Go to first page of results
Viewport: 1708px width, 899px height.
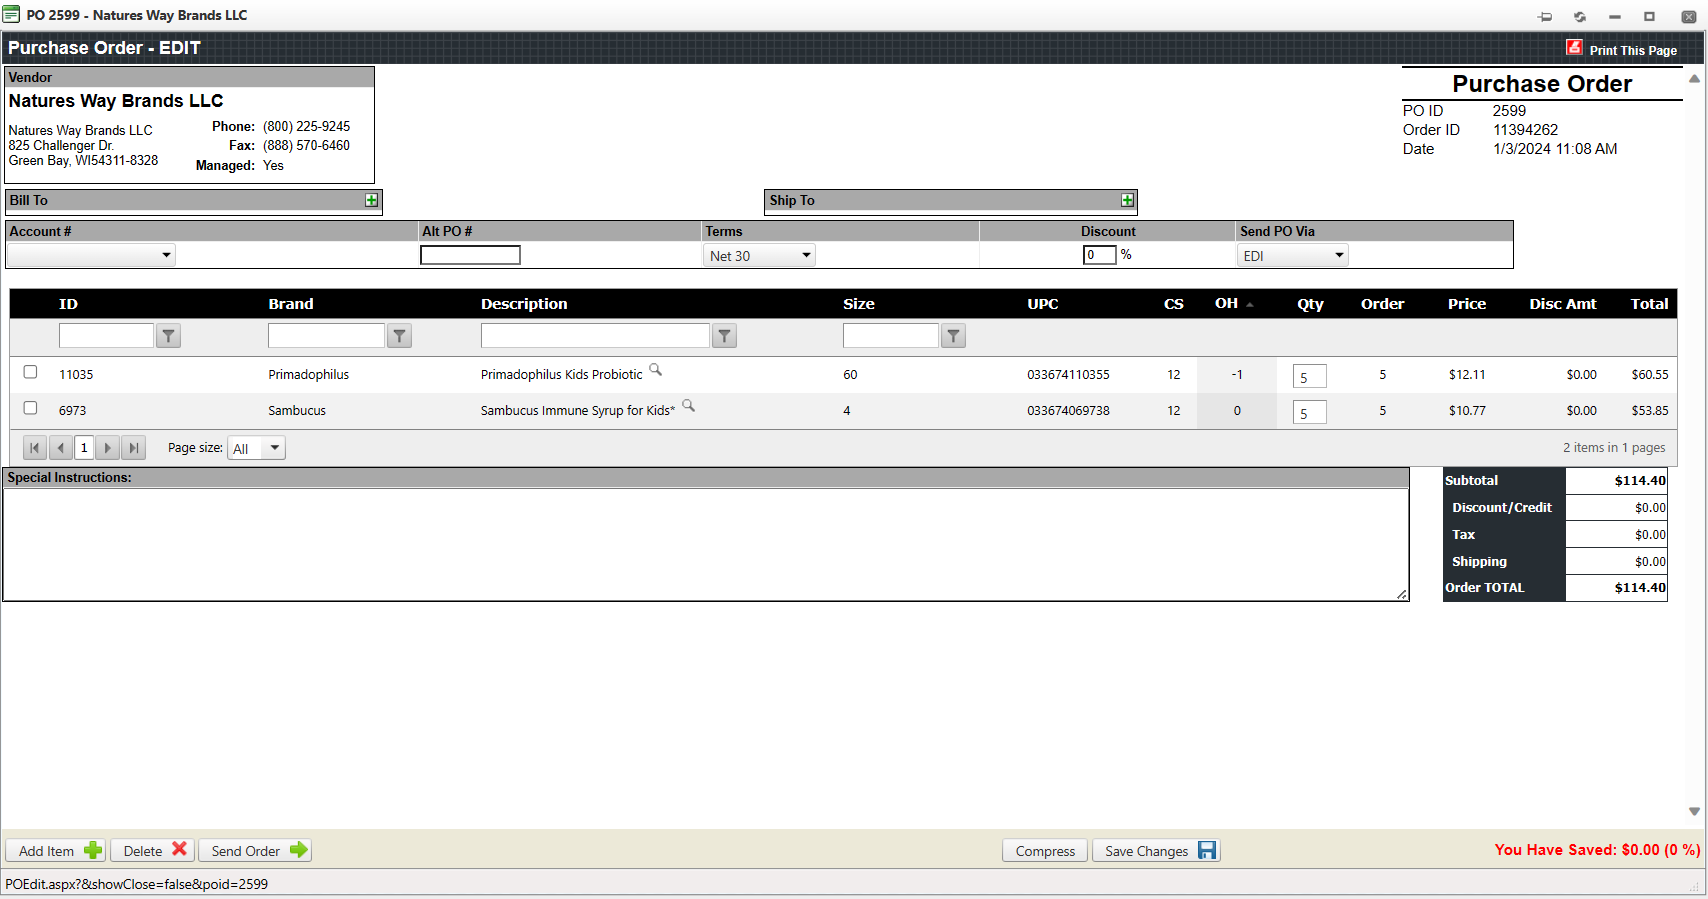(35, 448)
